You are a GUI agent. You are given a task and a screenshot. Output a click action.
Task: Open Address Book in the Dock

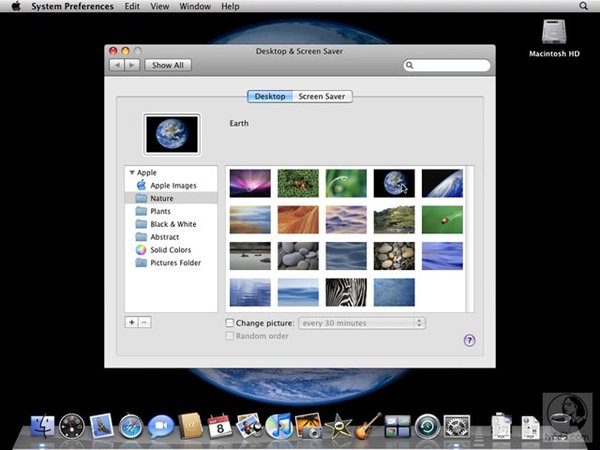click(x=191, y=426)
